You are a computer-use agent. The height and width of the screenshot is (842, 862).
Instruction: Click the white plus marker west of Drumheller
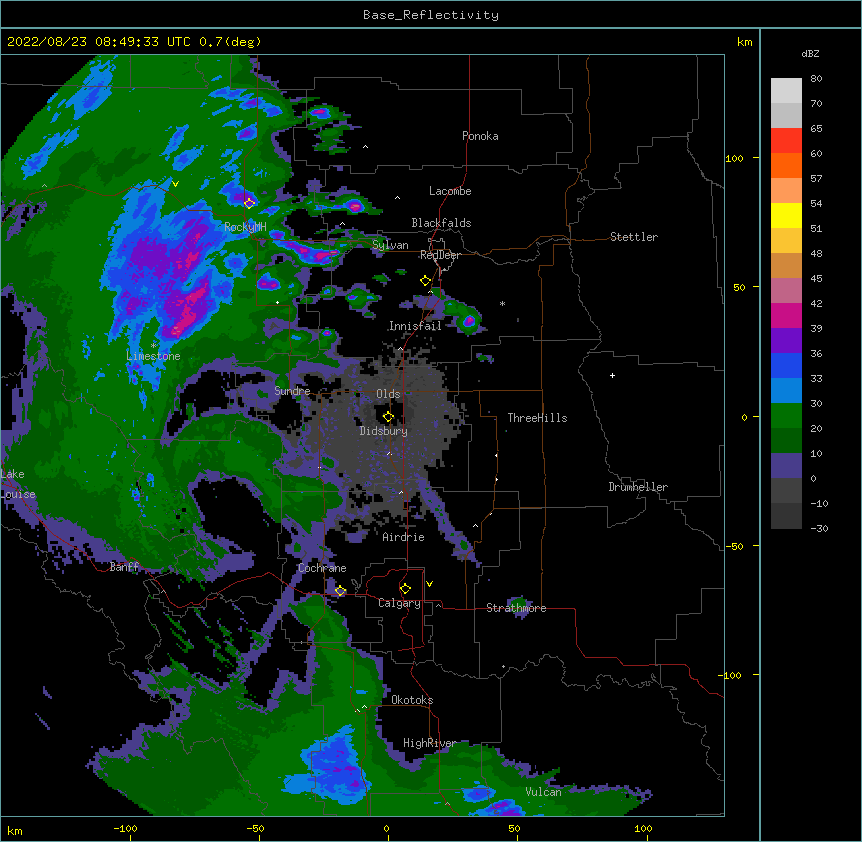612,375
